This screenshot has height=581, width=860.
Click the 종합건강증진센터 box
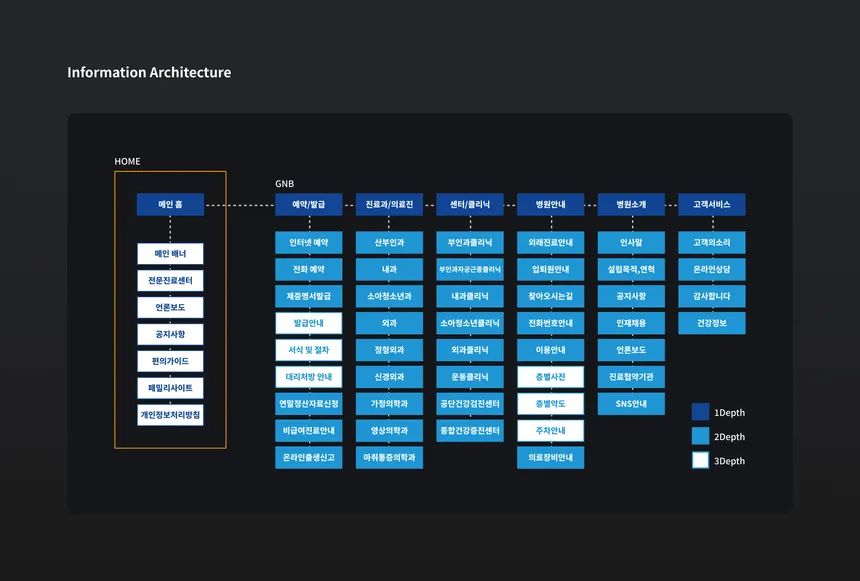click(x=470, y=431)
